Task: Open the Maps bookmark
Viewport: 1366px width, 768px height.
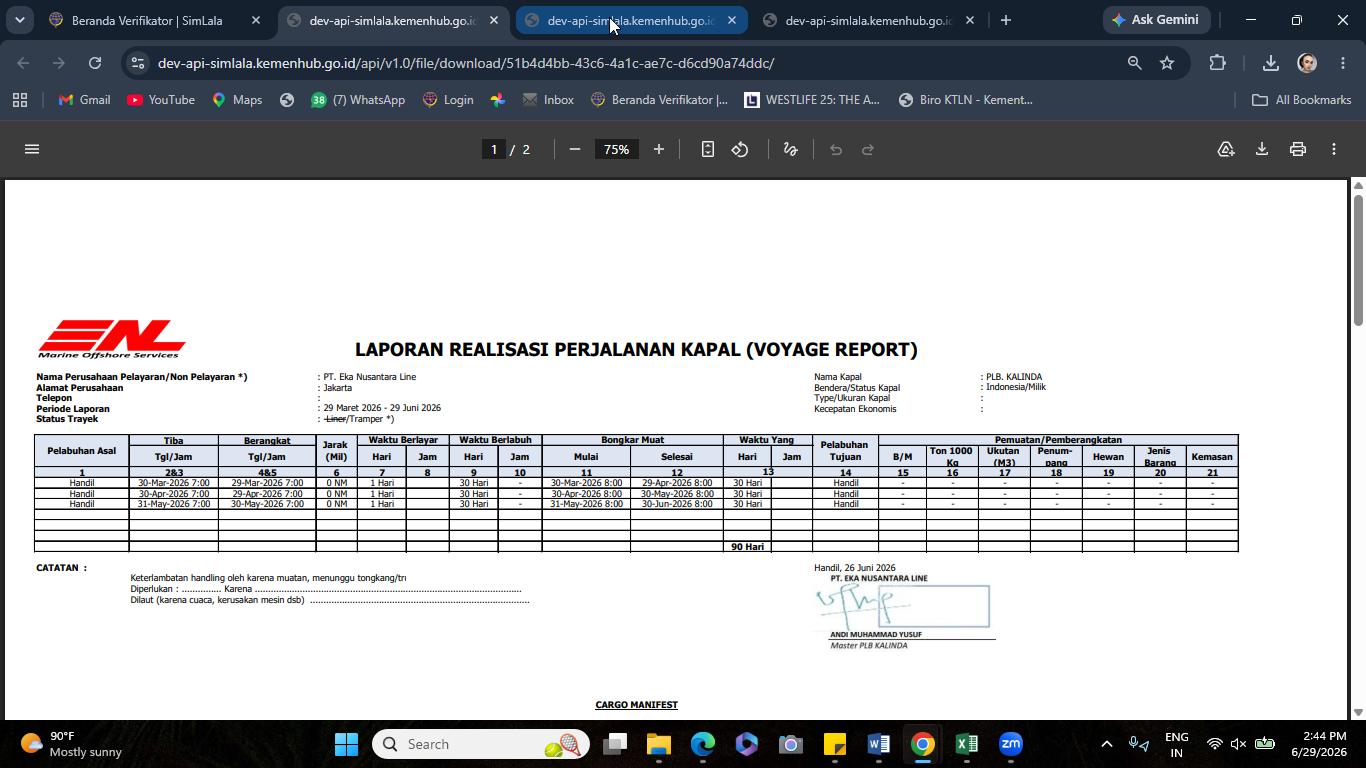Action: point(237,100)
